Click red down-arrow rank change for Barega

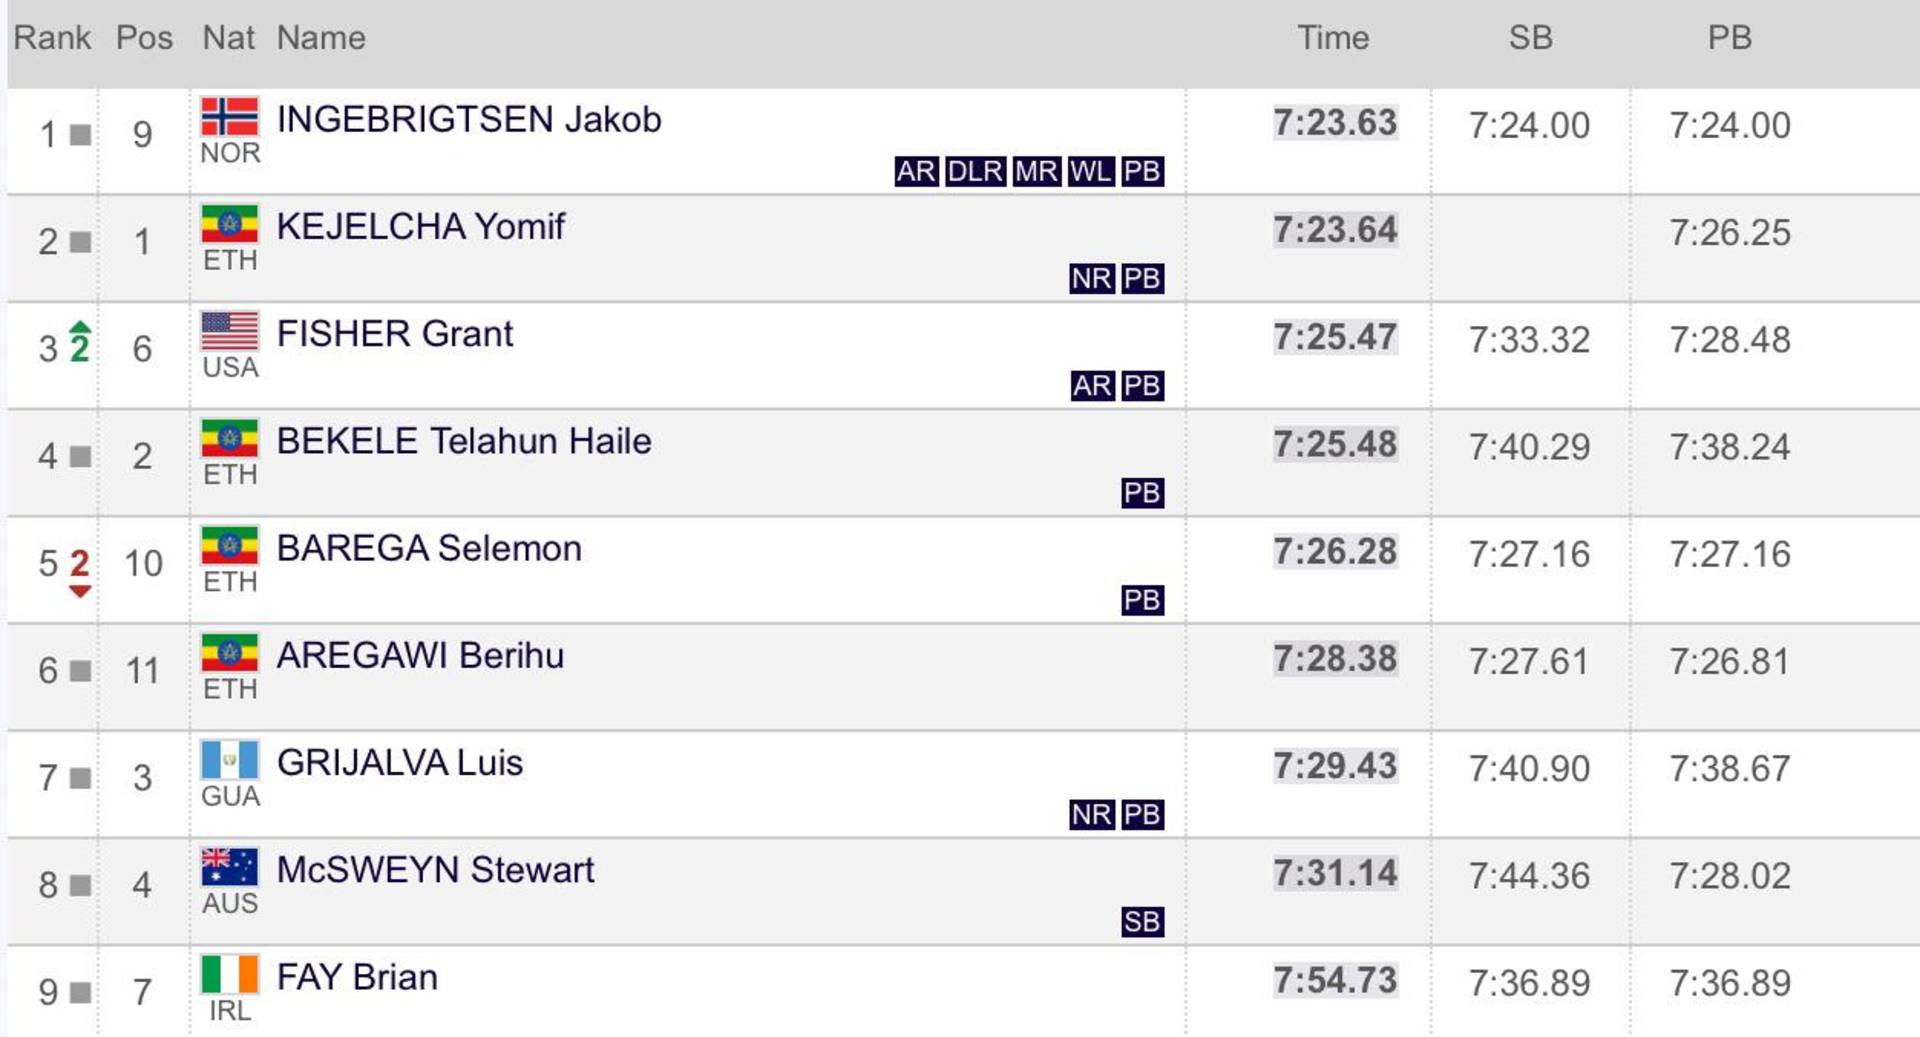[80, 572]
